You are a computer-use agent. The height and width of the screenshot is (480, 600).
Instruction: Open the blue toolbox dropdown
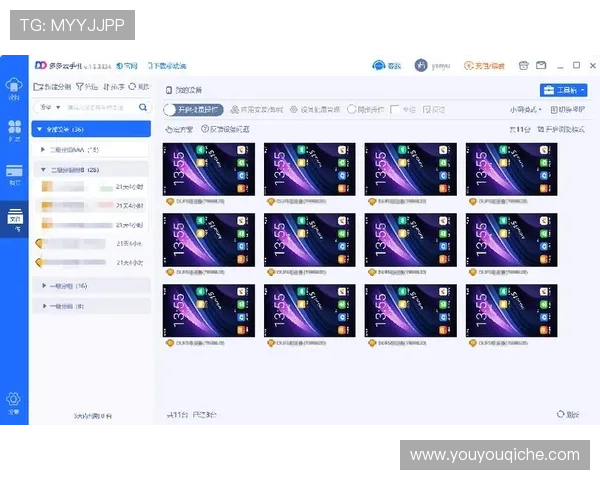(x=563, y=90)
